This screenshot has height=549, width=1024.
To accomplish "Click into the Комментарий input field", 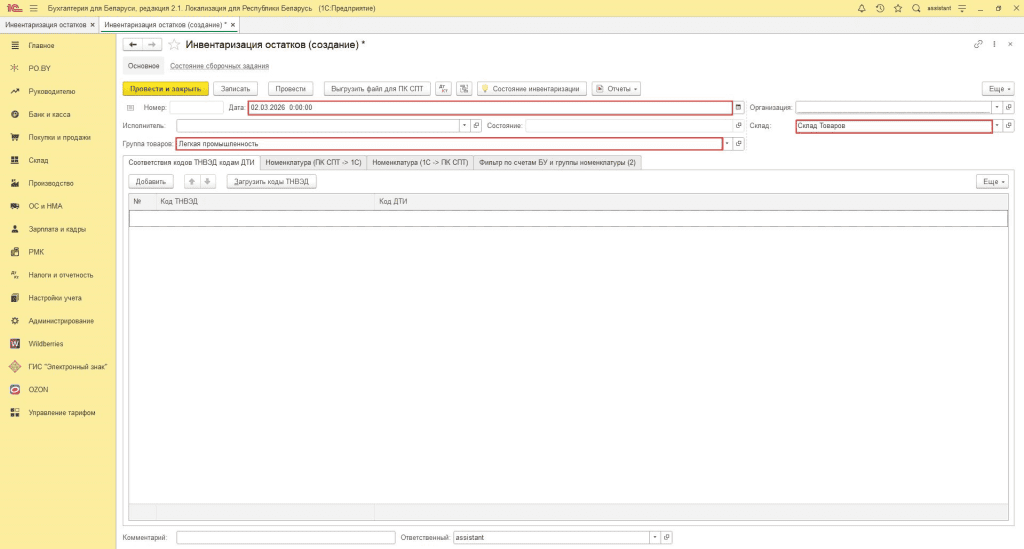I will coord(286,537).
